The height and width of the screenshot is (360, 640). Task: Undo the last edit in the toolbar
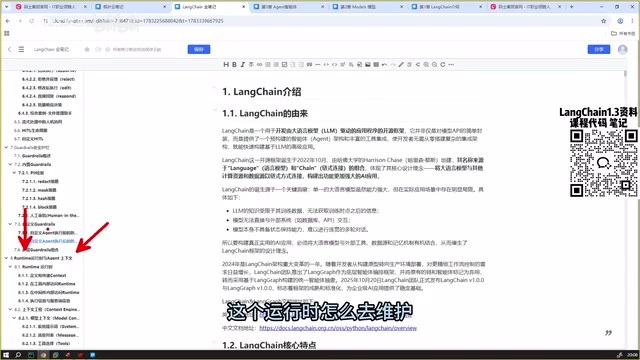click(384, 64)
